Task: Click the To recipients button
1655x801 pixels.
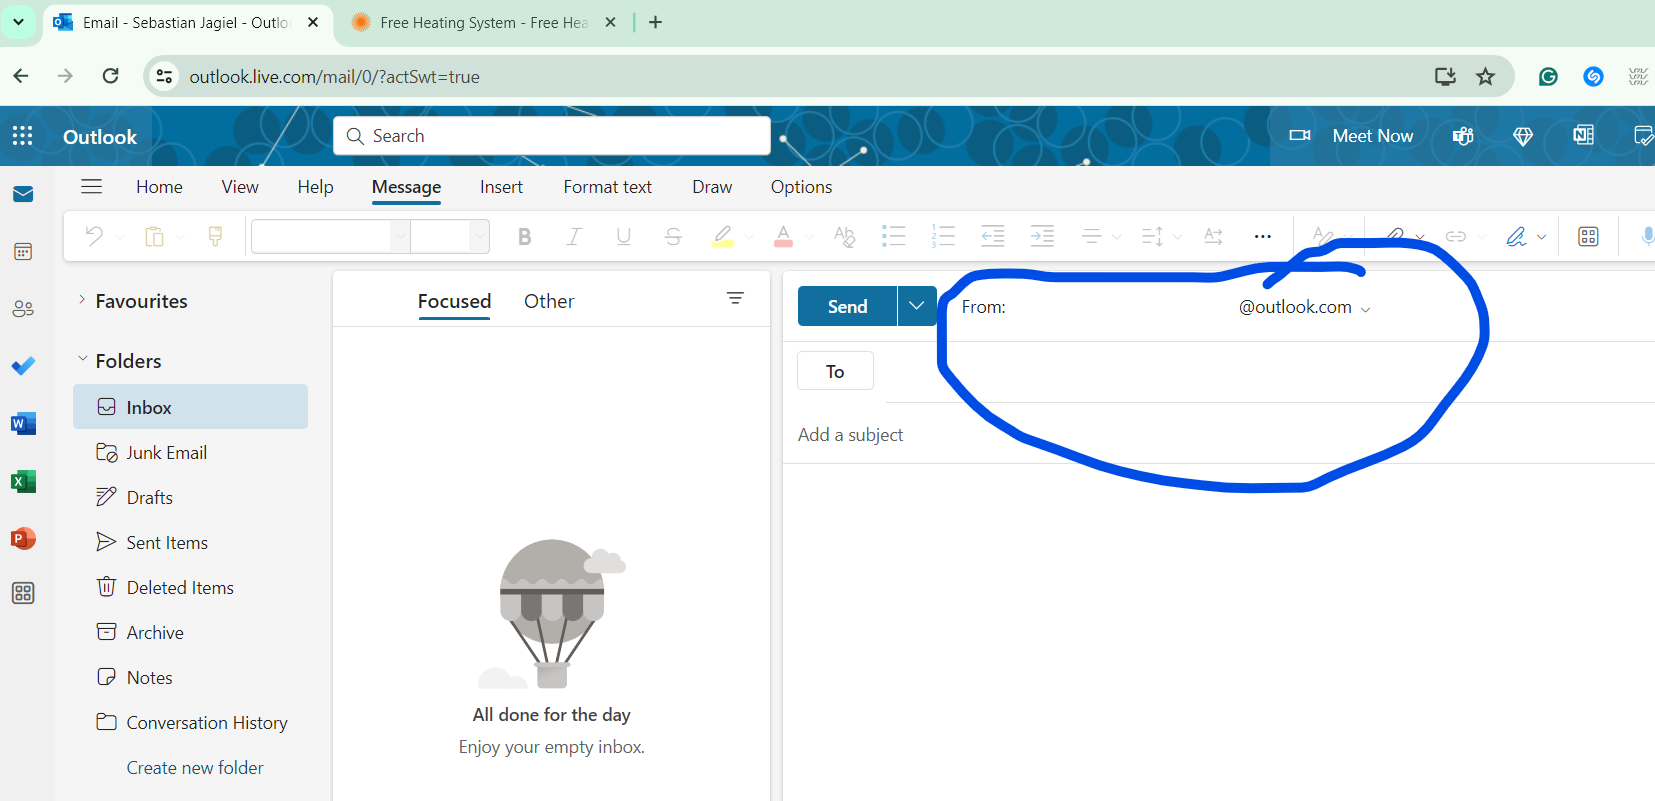Action: click(x=835, y=371)
